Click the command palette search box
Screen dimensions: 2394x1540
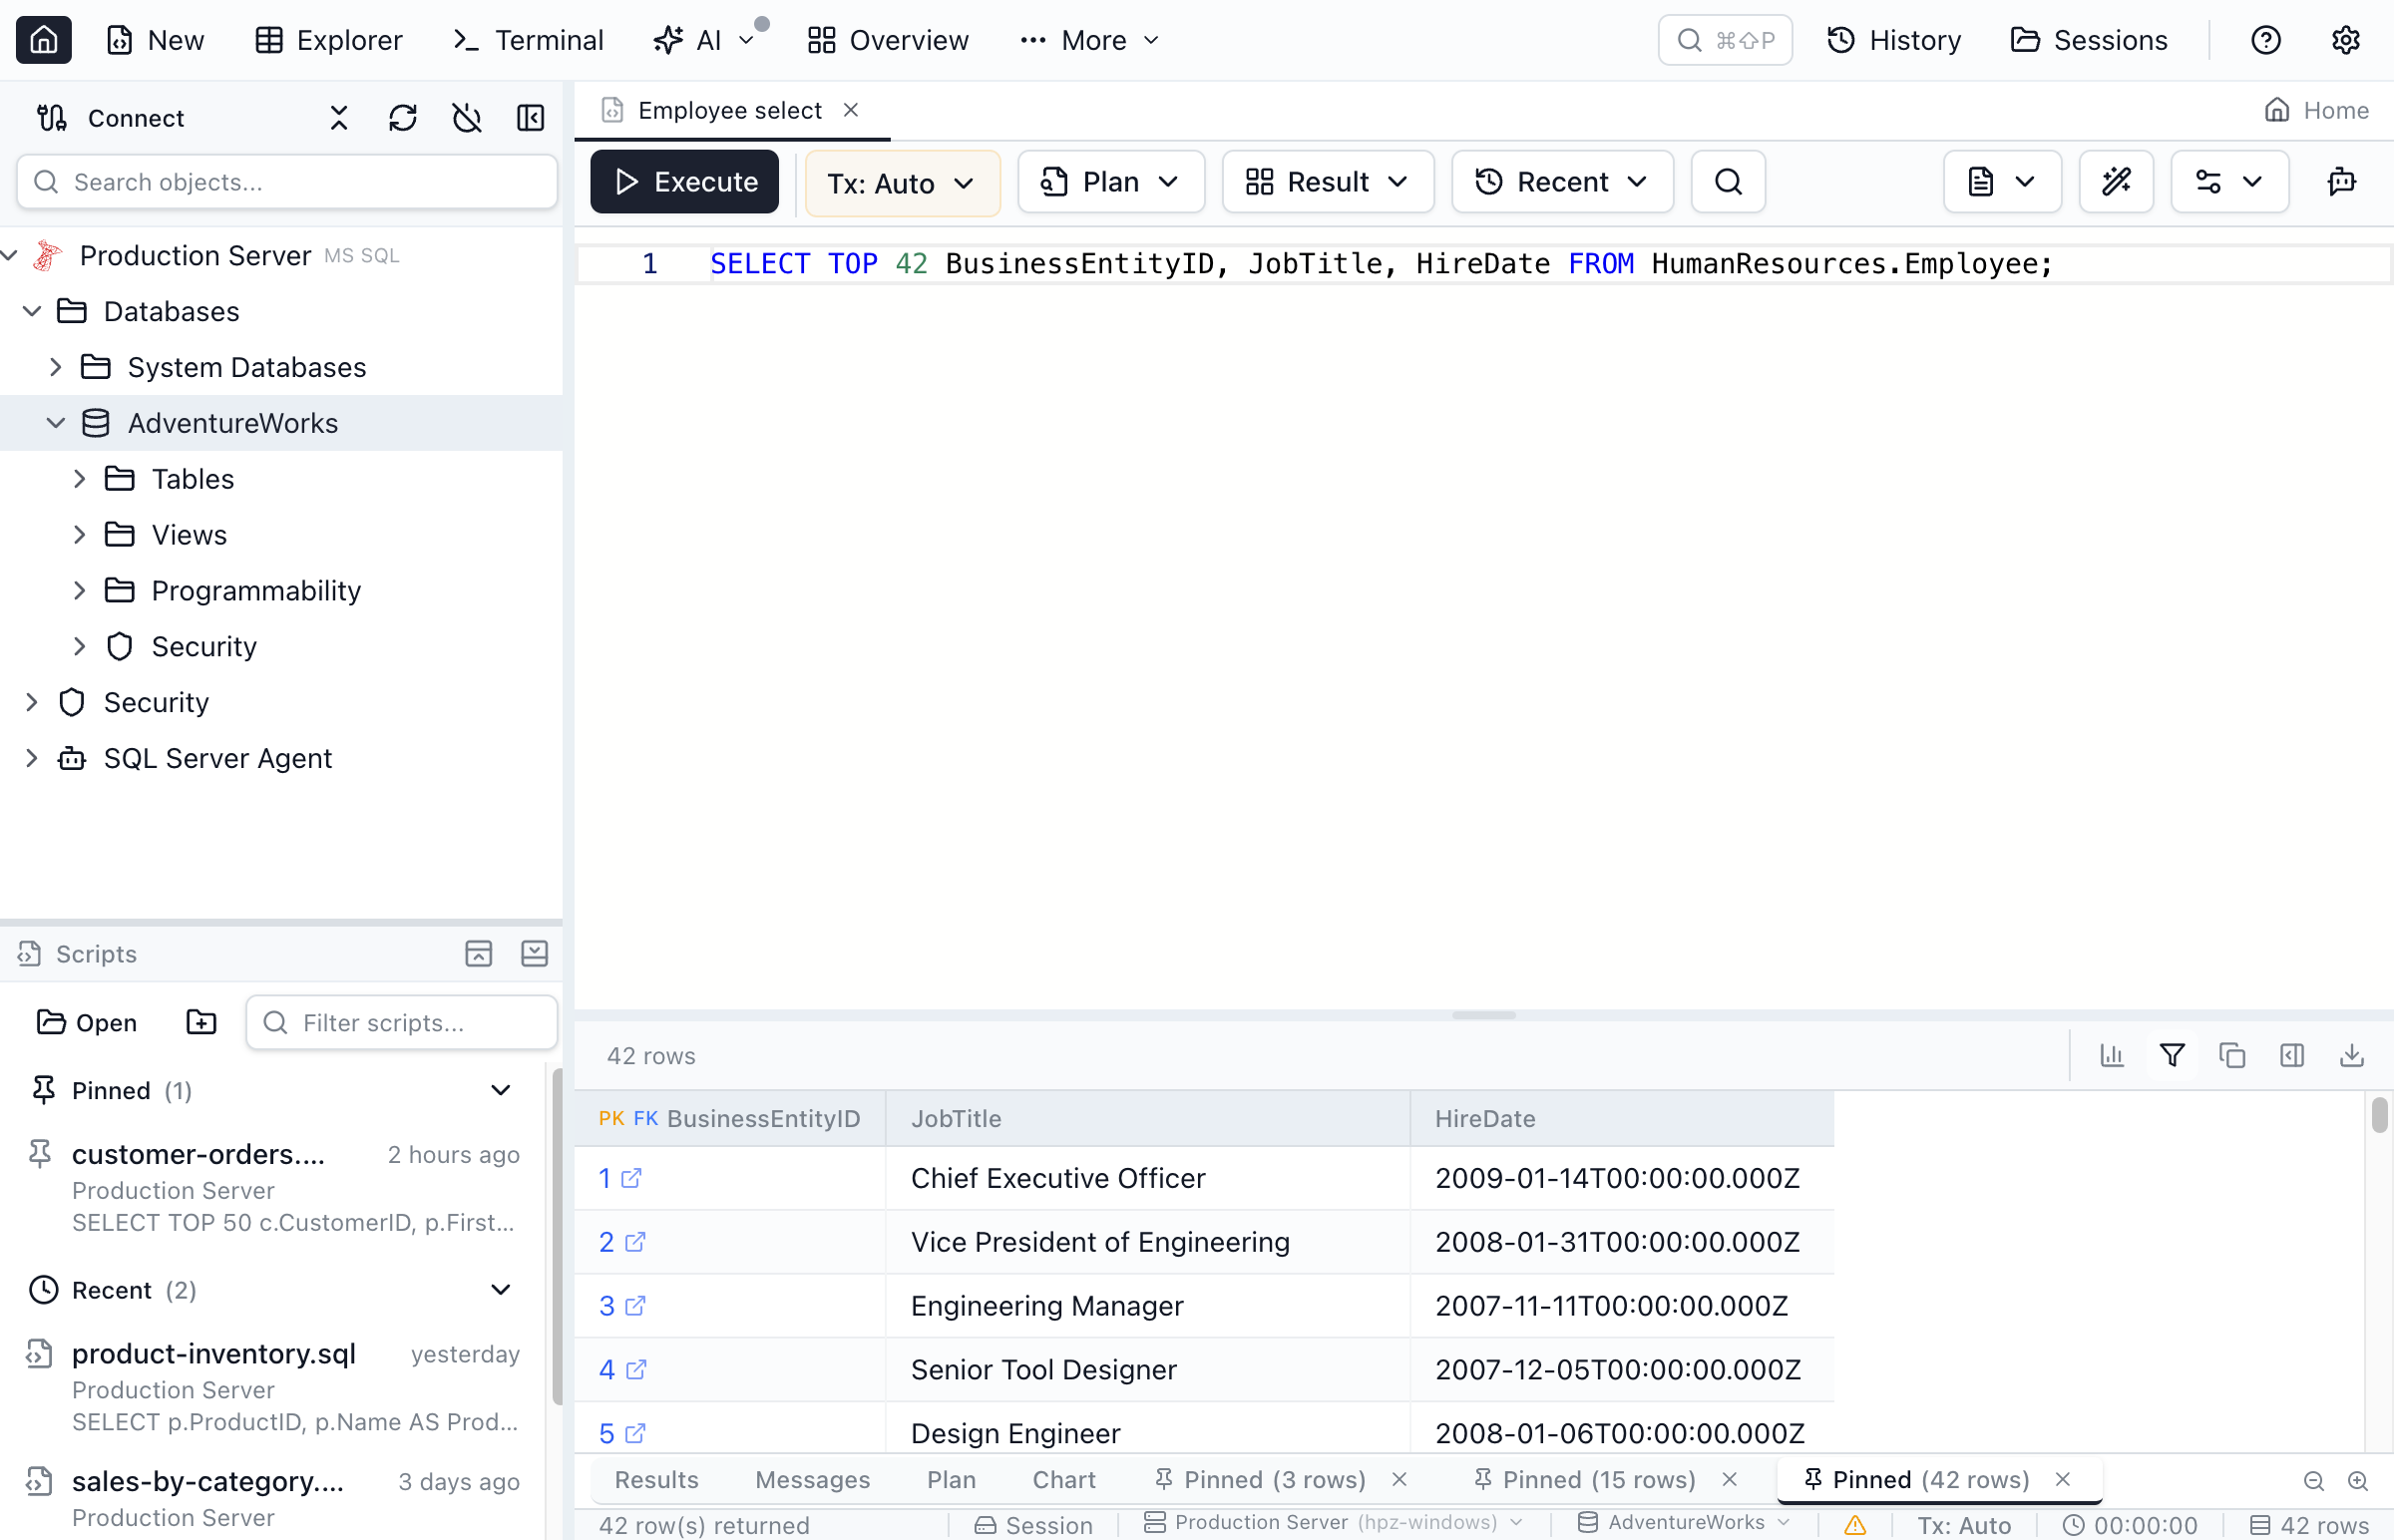(1725, 40)
